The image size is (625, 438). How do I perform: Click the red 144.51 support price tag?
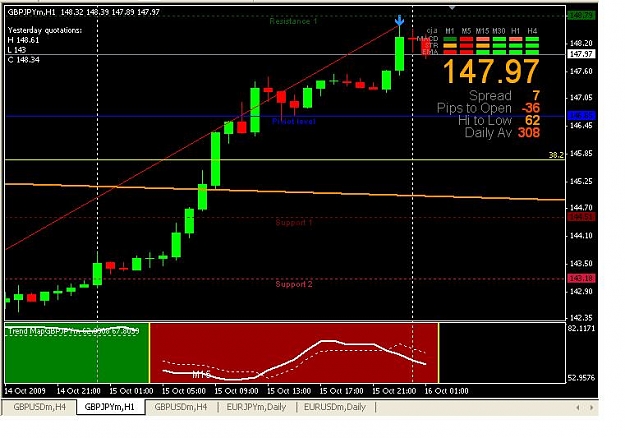(581, 217)
